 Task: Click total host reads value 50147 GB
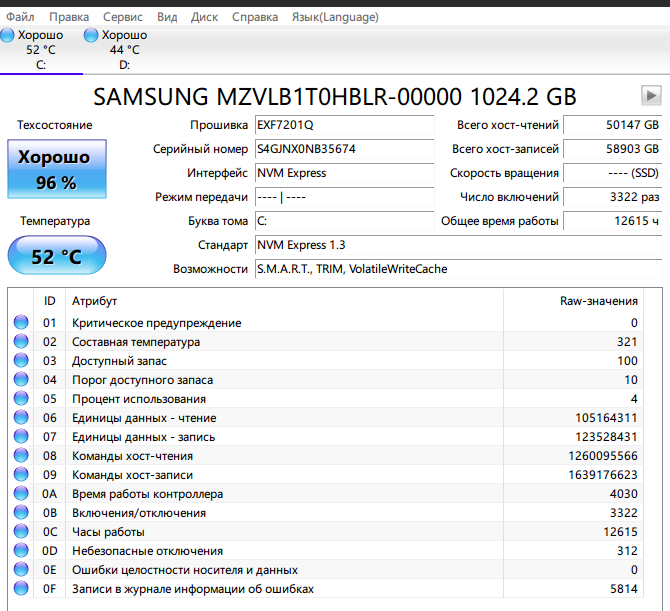point(613,125)
